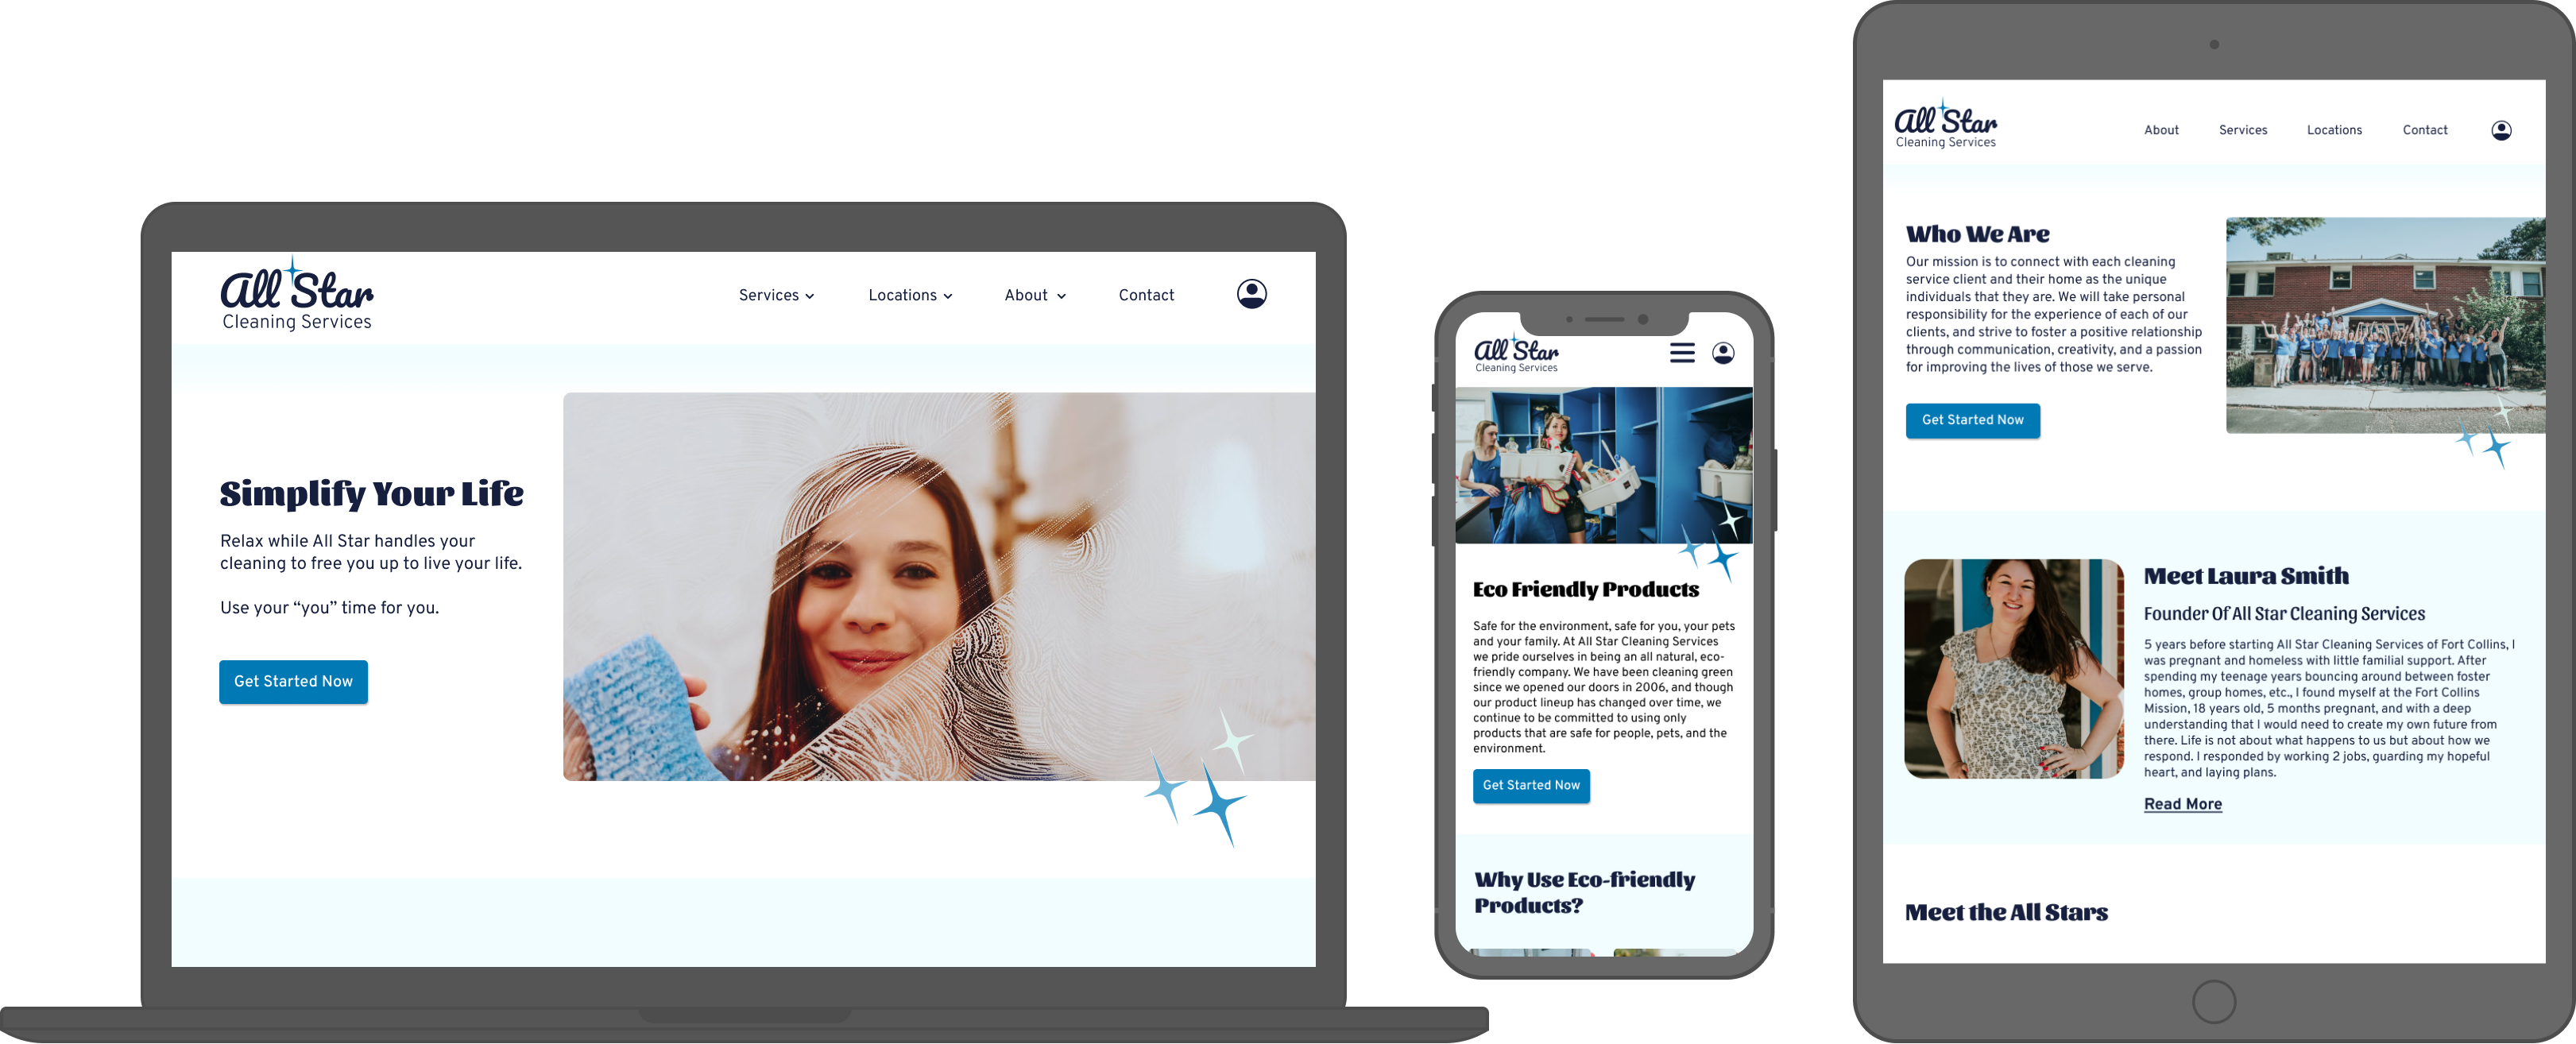Click the Locations tab on tablet
This screenshot has width=2576, height=1044.
2333,130
